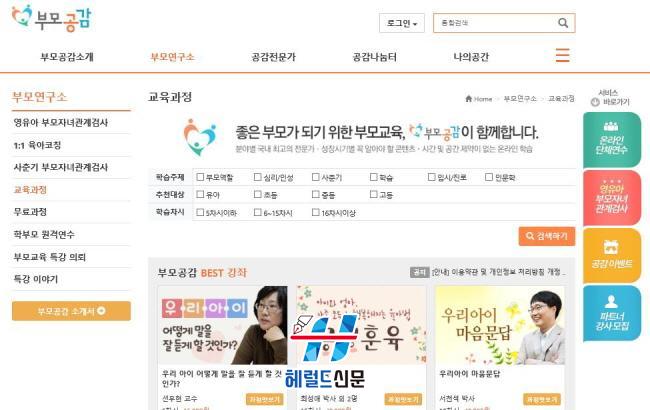Click into the 통합검색 input field
650x410 pixels.
click(495, 23)
